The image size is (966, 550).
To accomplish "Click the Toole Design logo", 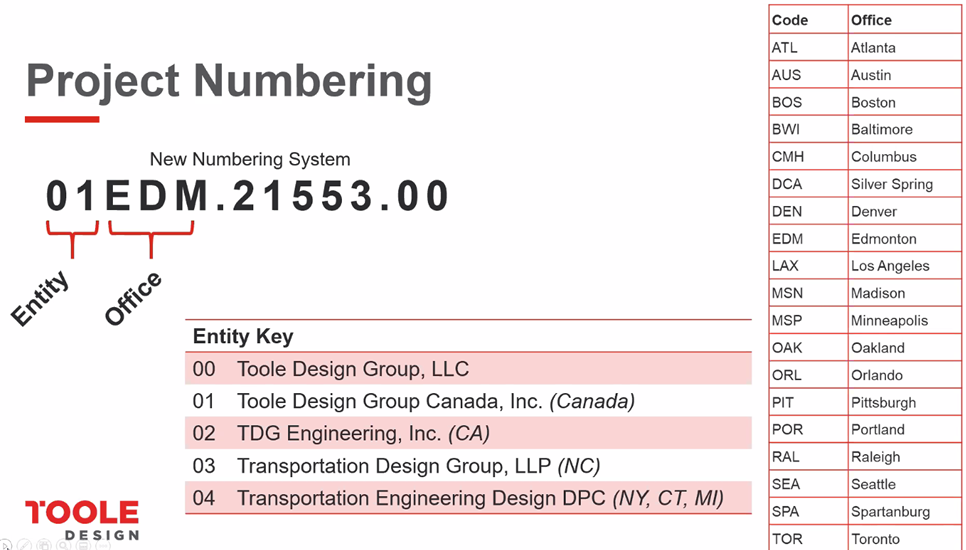I will click(x=82, y=520).
